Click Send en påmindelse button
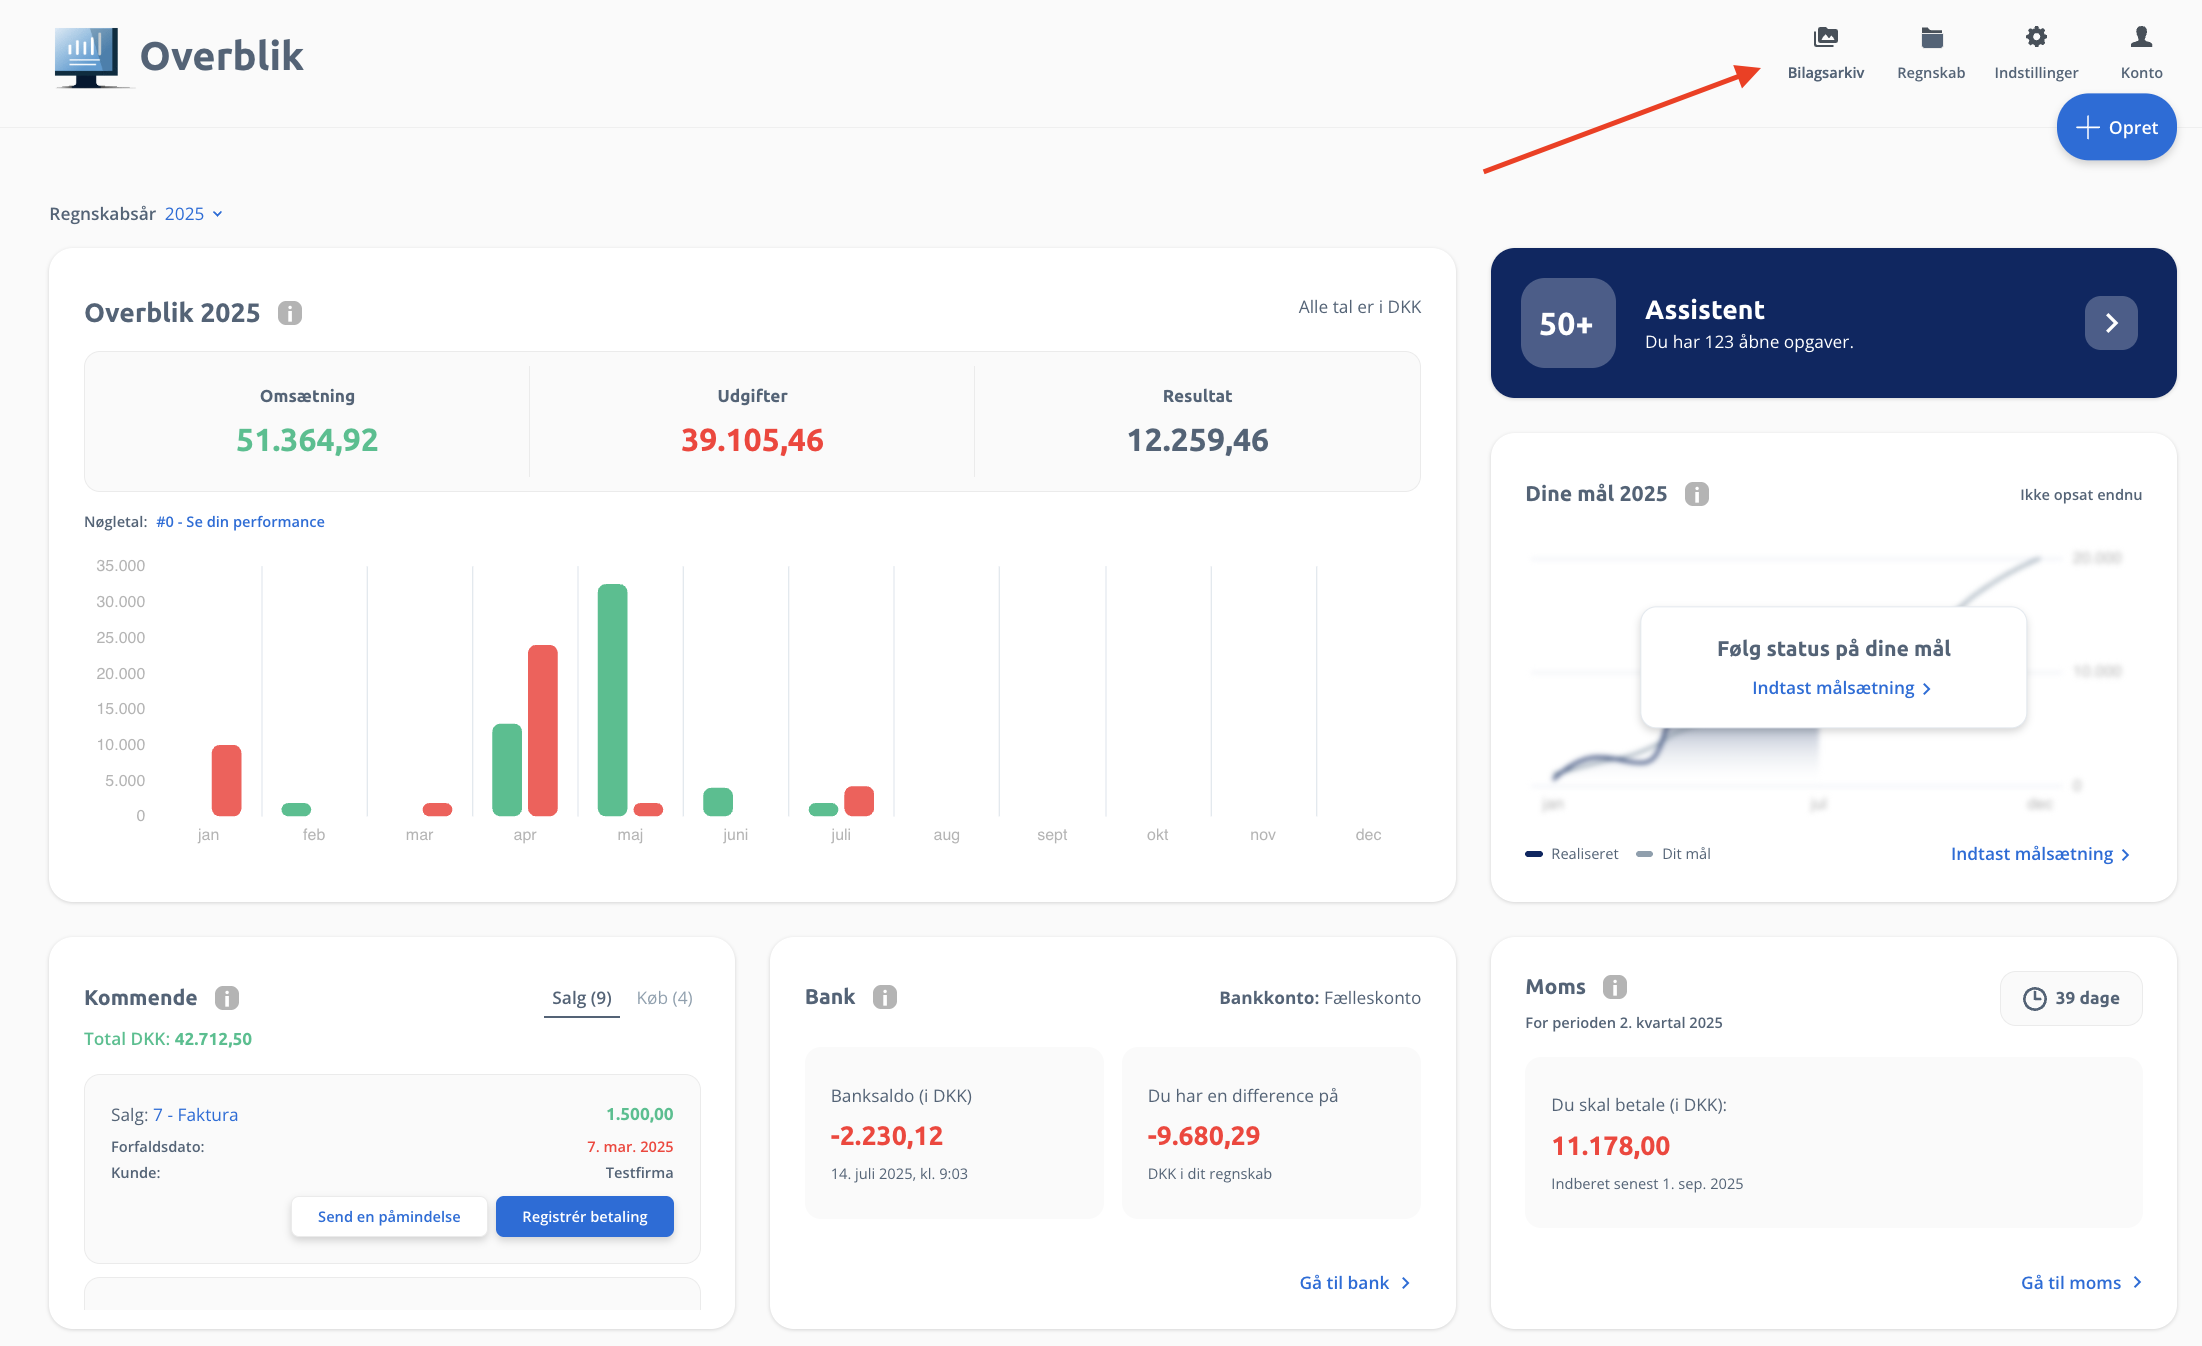Viewport: 2202px width, 1346px height. click(389, 1217)
